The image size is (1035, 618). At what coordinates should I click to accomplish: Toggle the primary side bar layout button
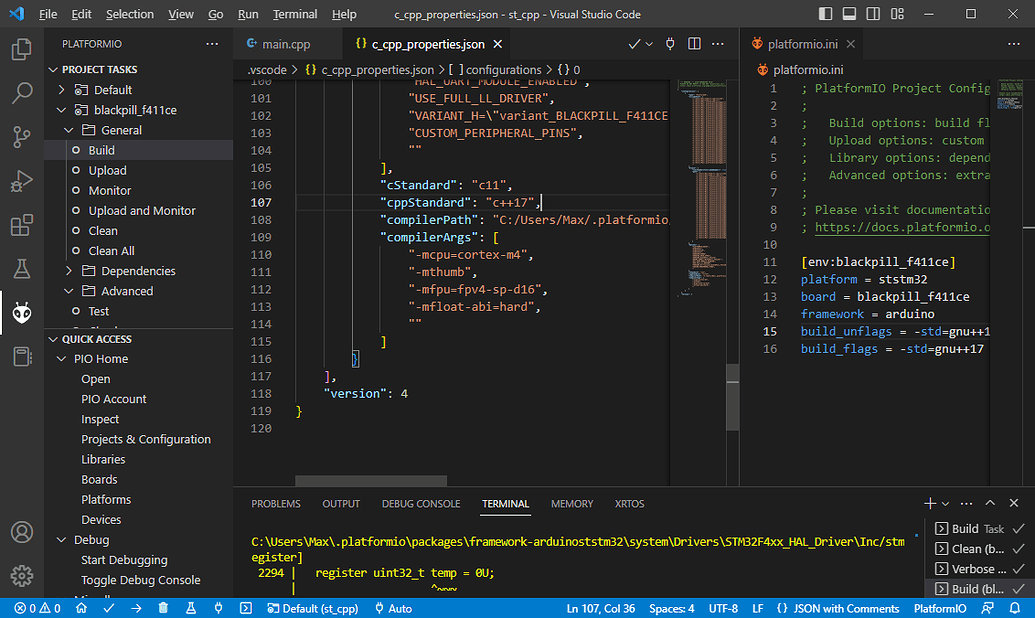[825, 14]
